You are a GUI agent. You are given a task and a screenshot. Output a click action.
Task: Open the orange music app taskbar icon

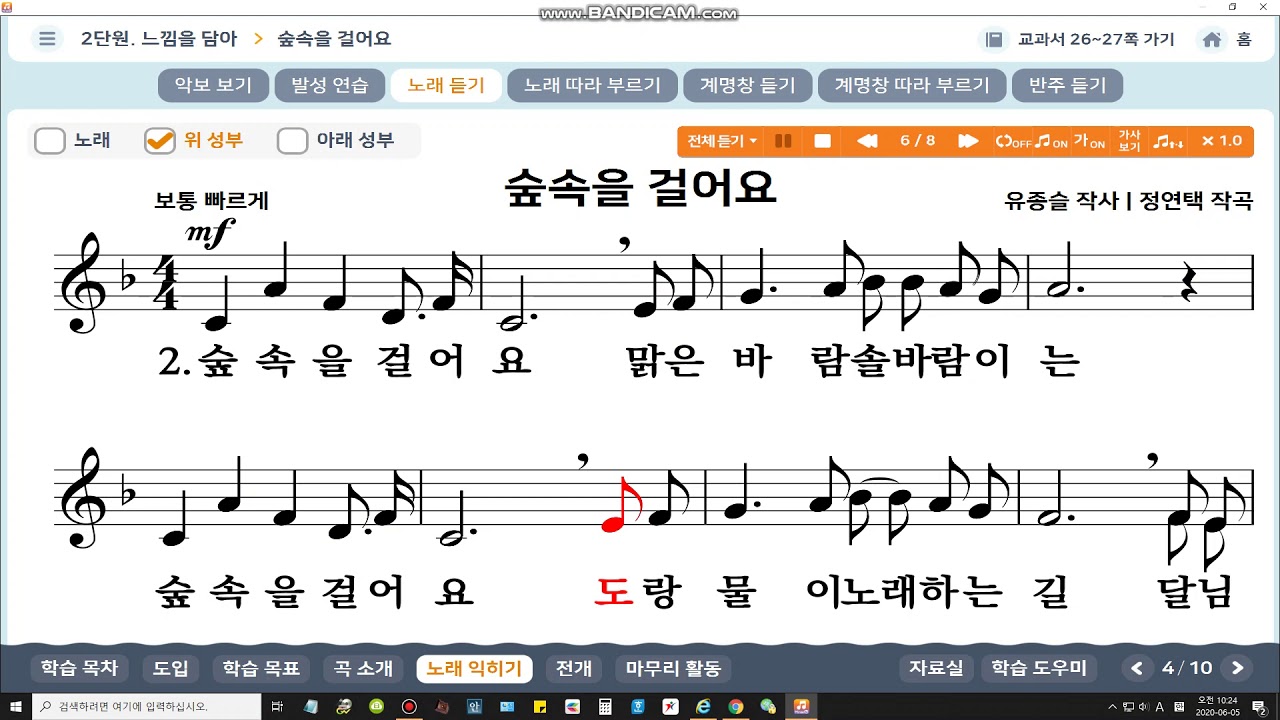(801, 706)
